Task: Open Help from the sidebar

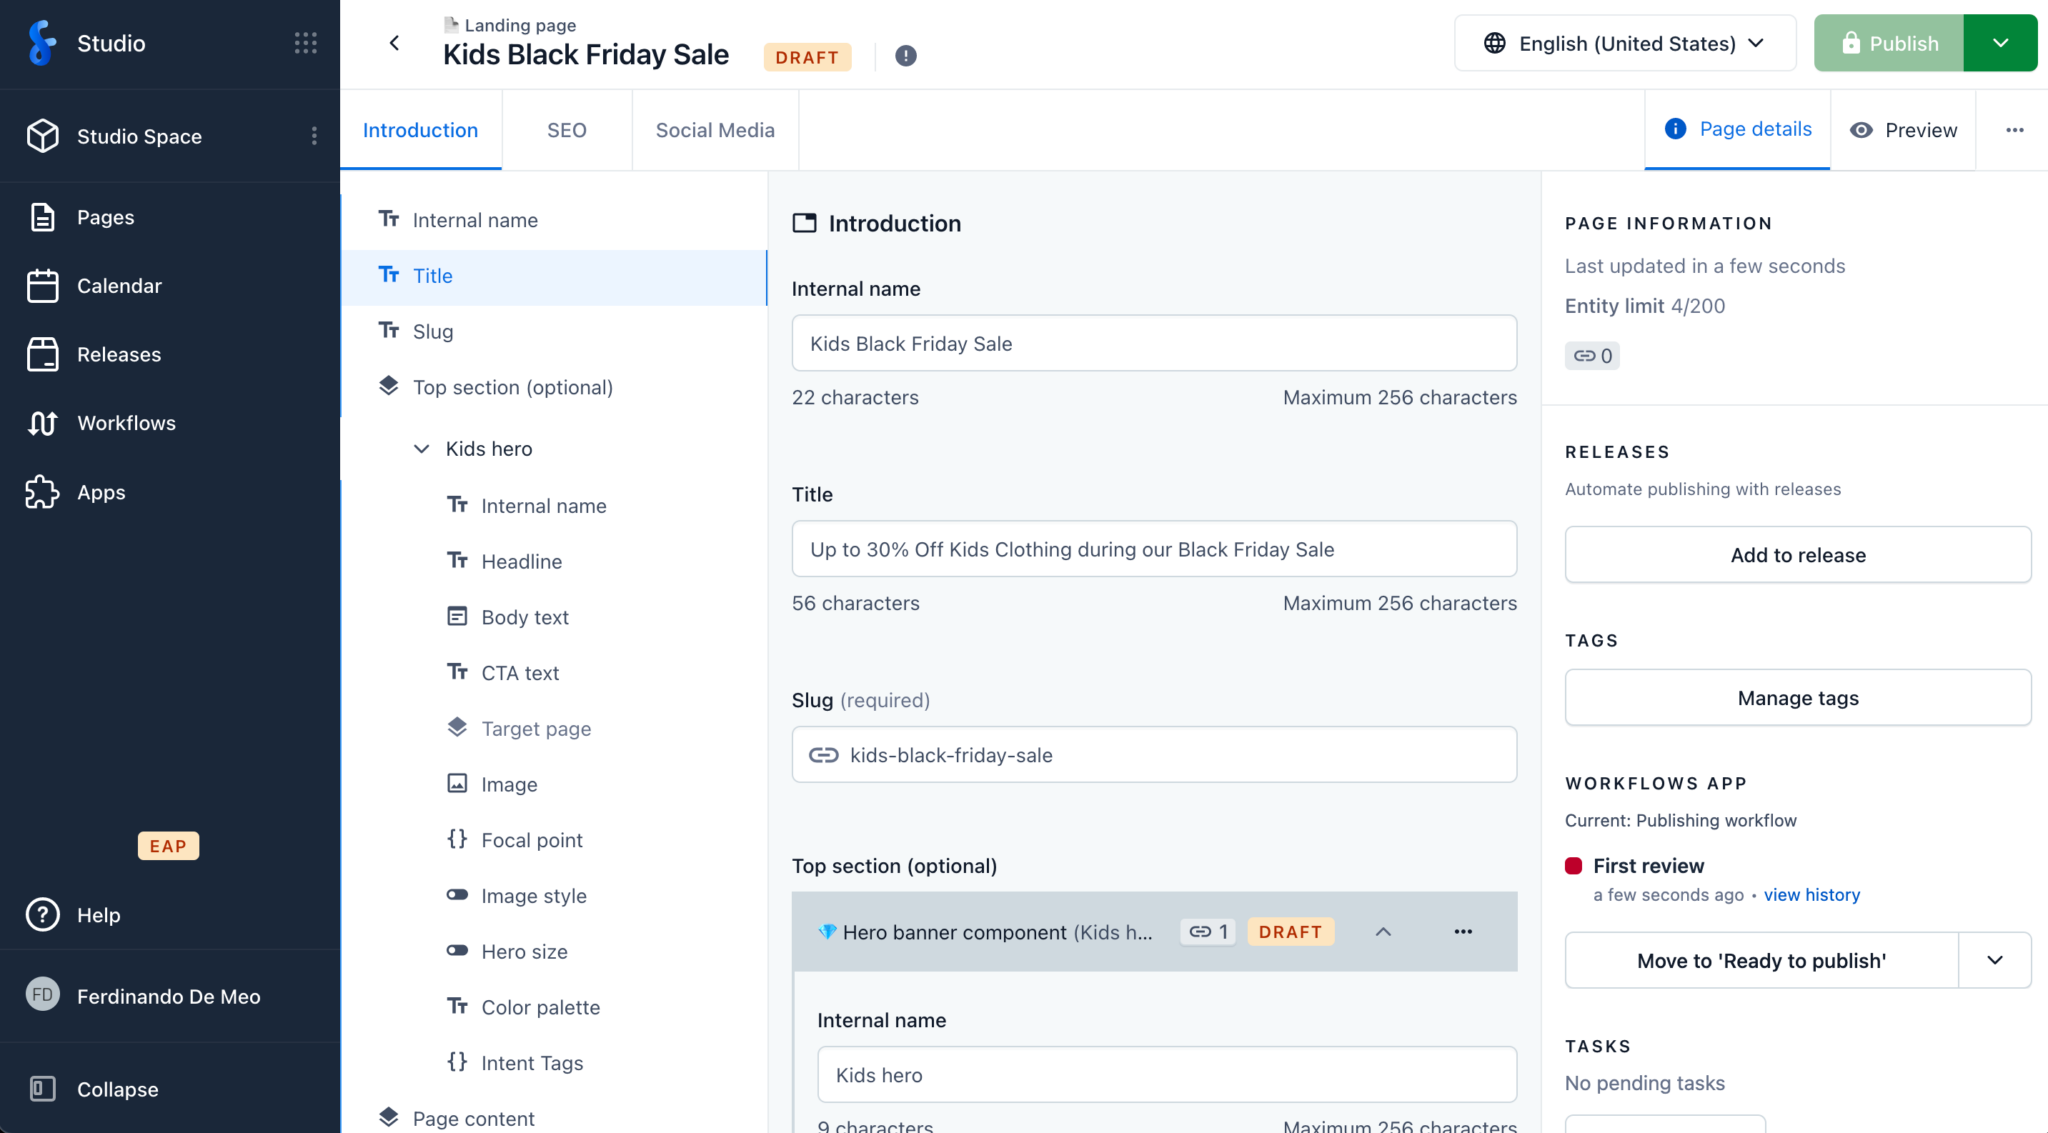Action: [43, 914]
